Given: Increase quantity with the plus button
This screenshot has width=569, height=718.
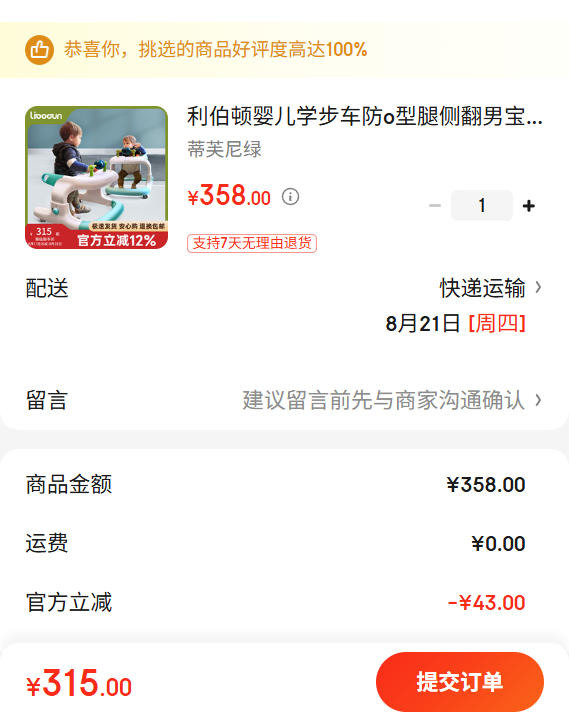Looking at the screenshot, I should (x=529, y=206).
